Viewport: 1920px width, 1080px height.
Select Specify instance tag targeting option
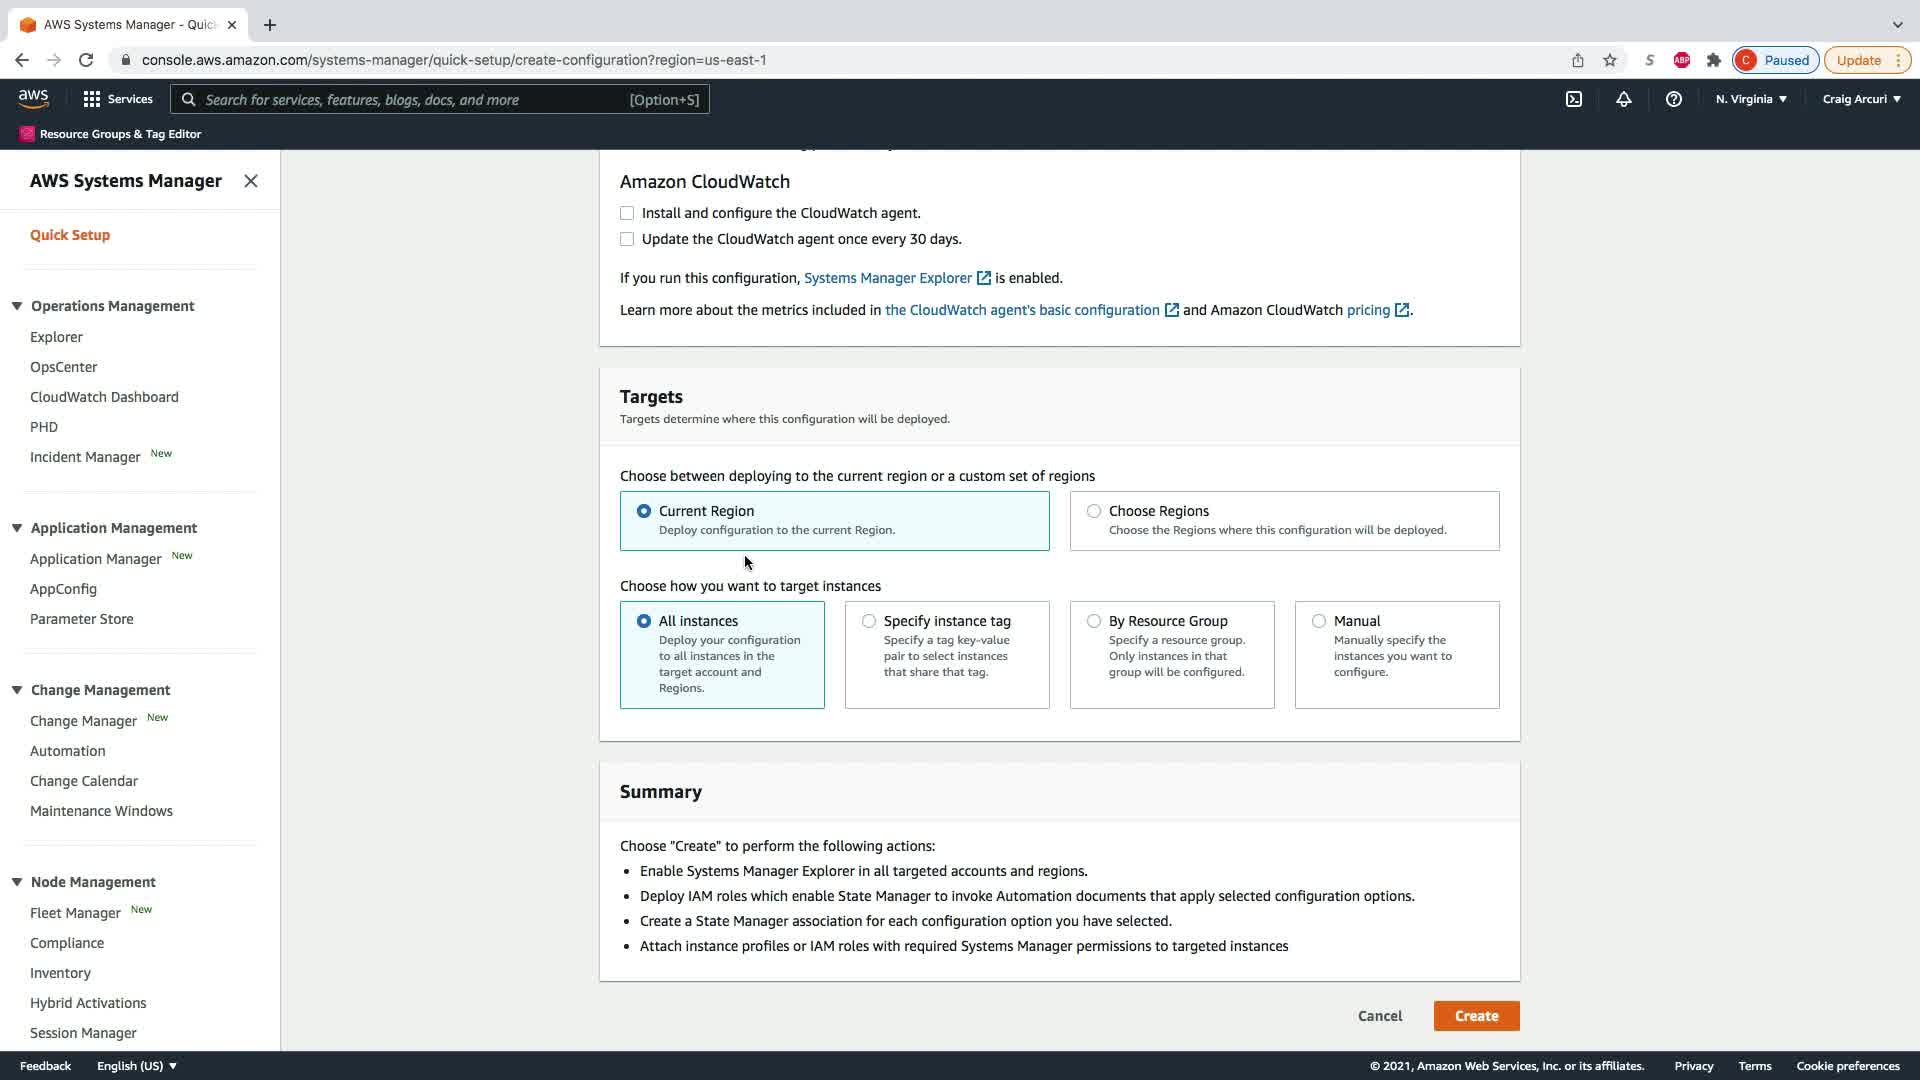[869, 621]
